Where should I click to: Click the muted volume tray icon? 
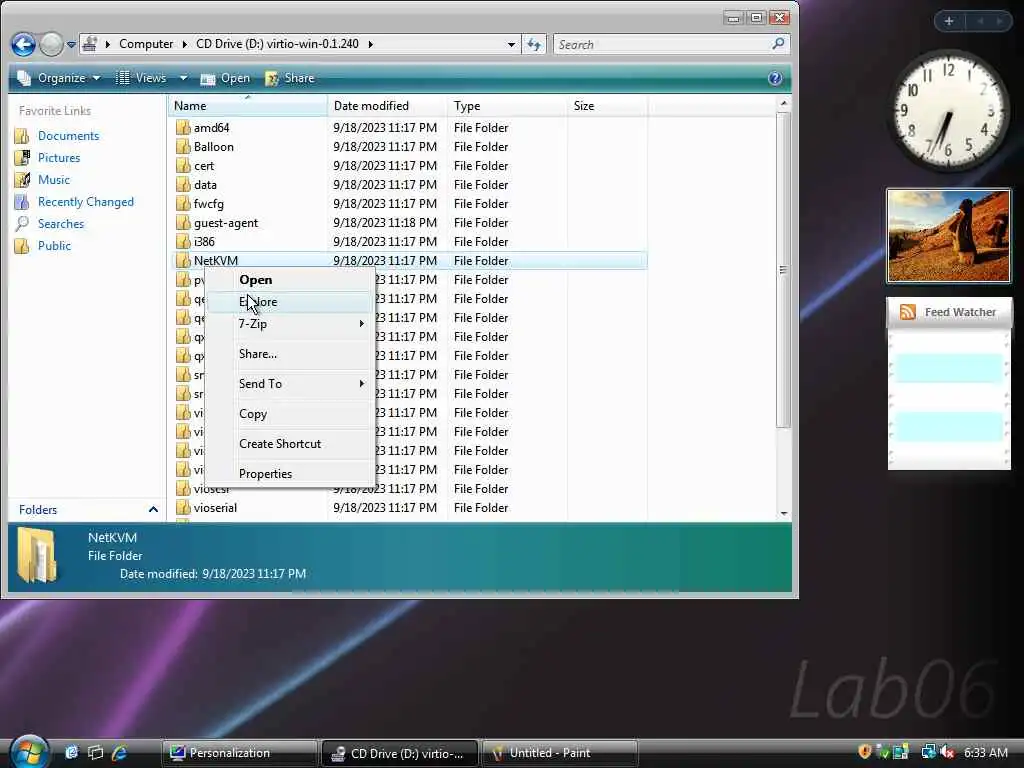point(948,752)
